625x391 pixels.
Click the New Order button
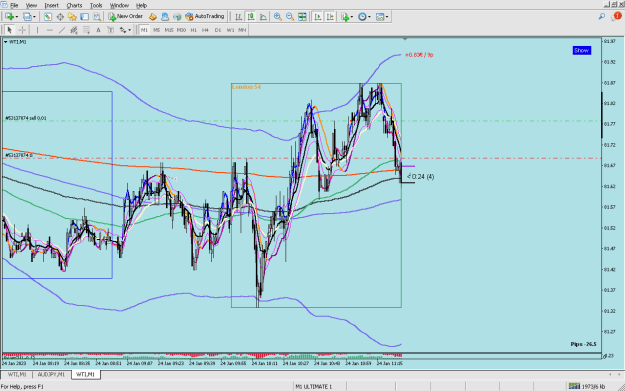(126, 17)
